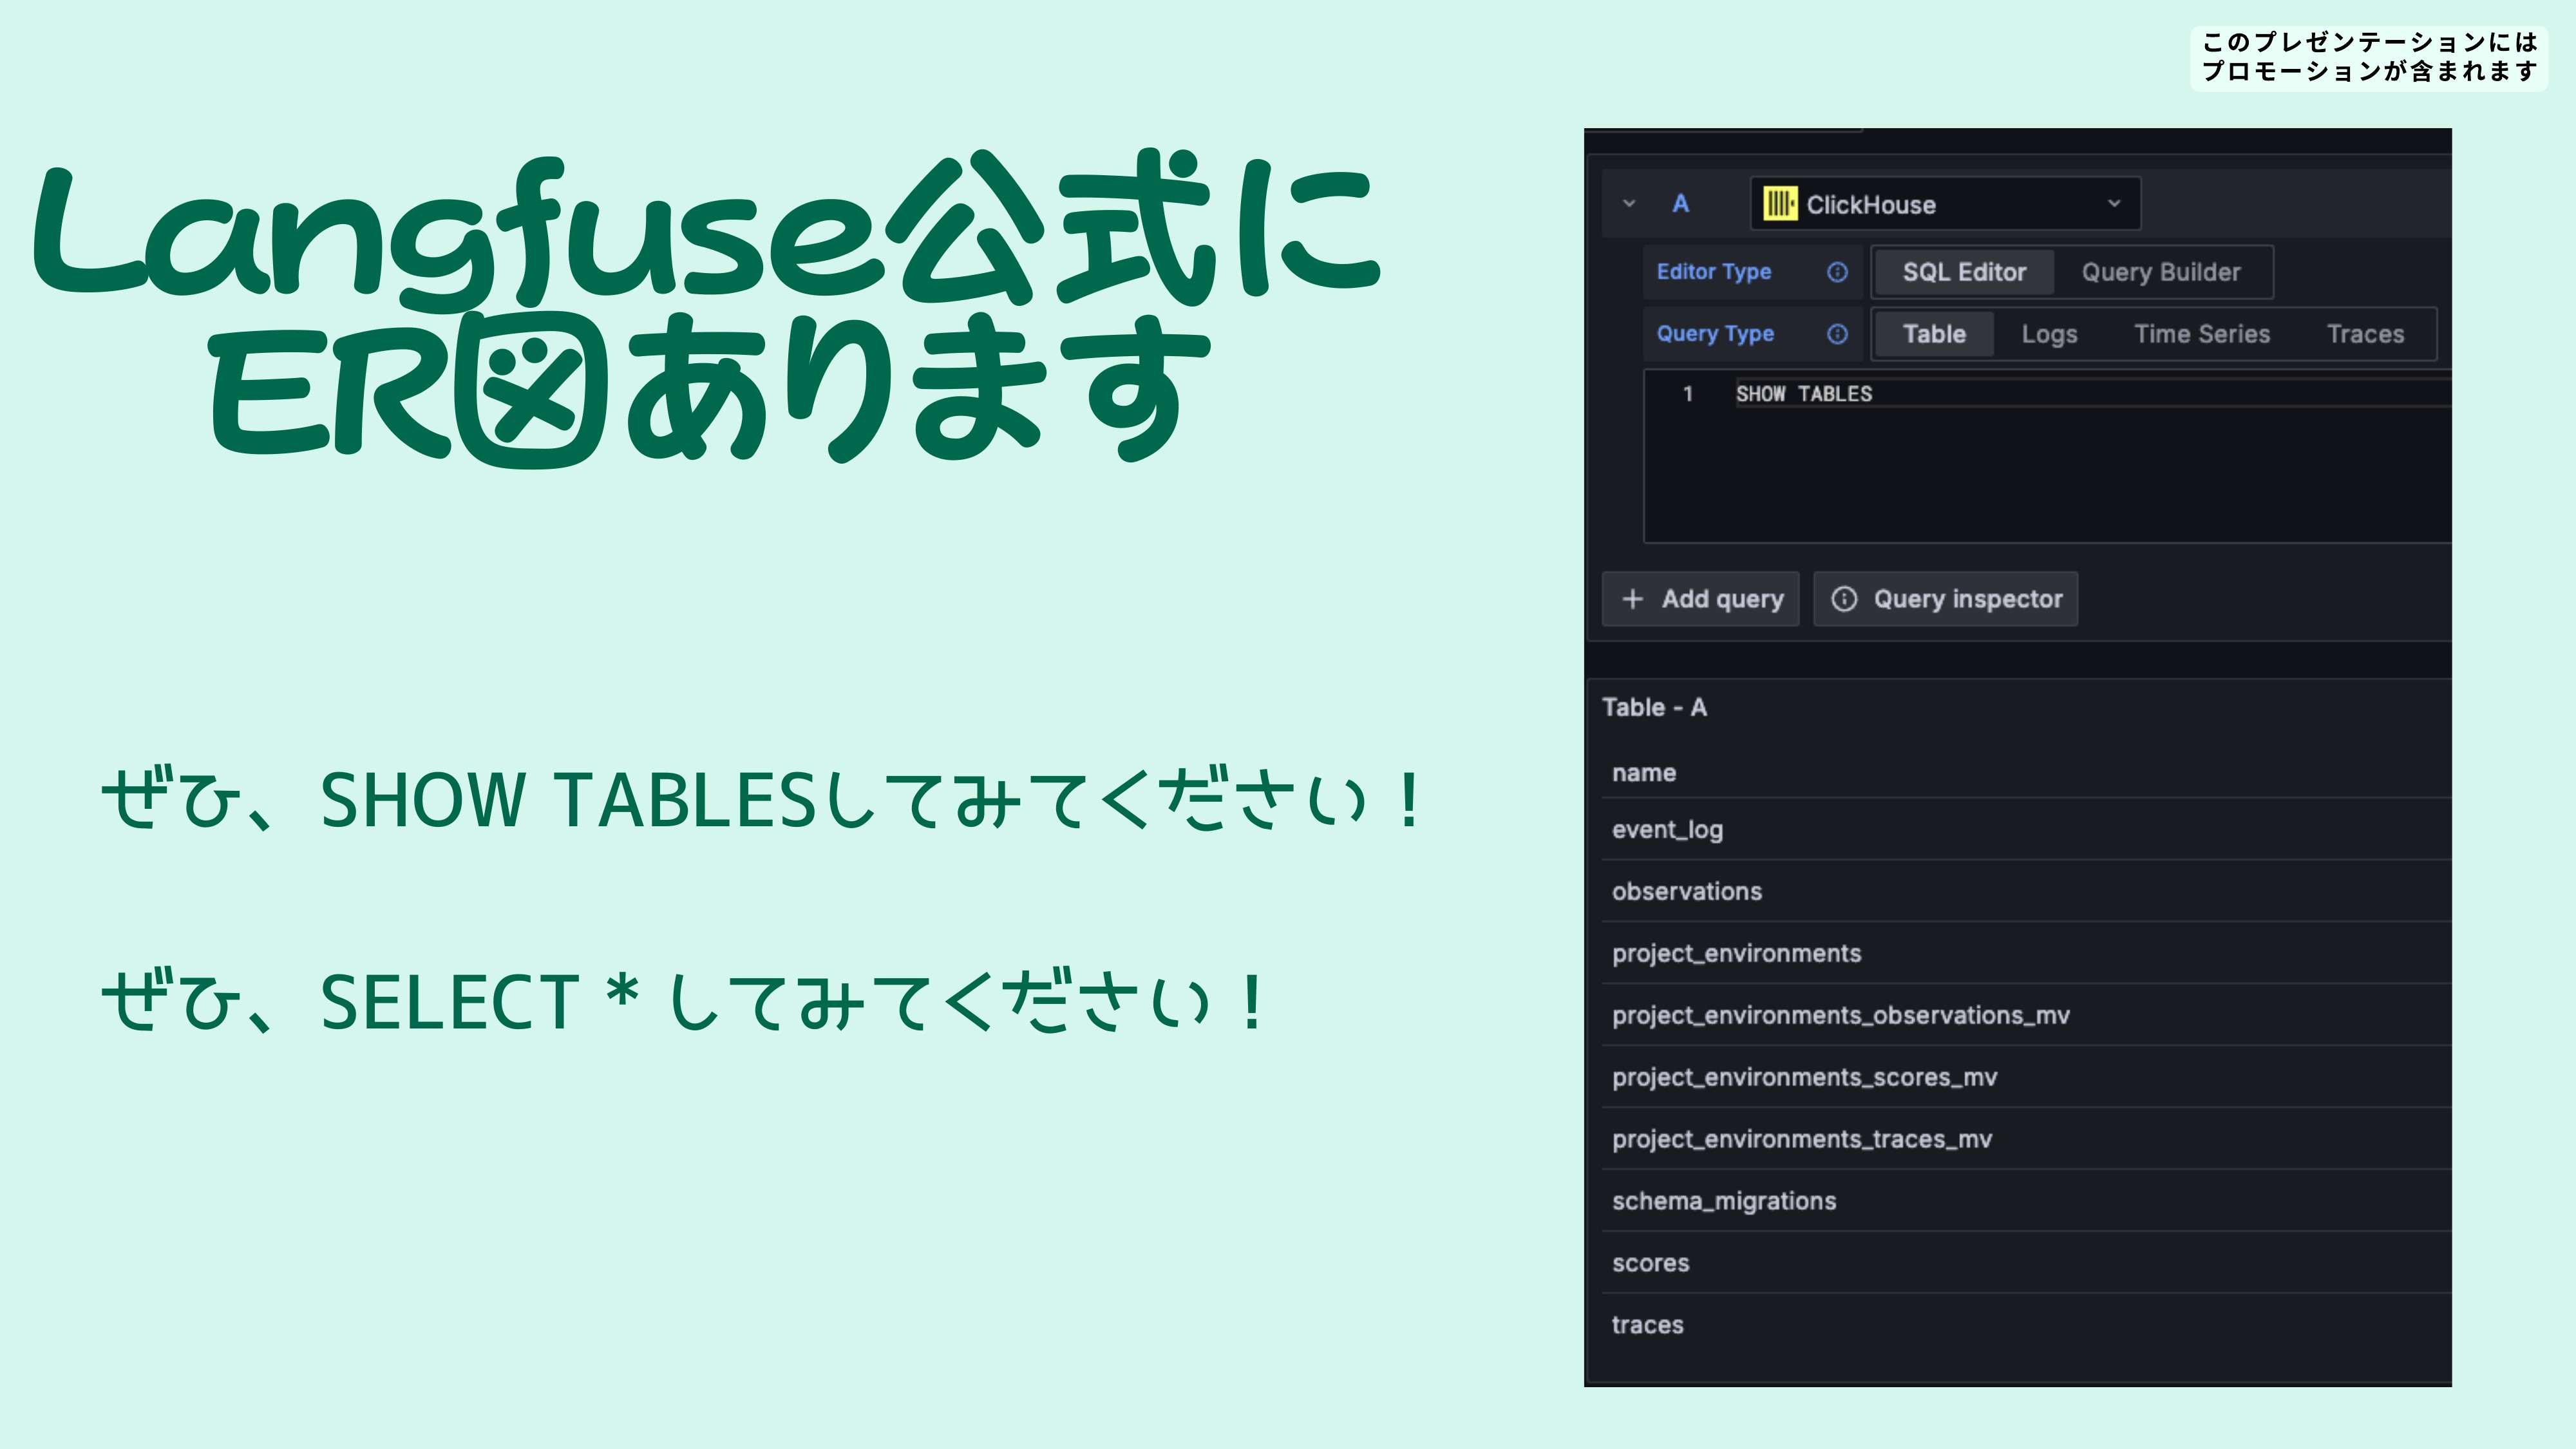Collapse query A with the chevron
The image size is (2576, 1449).
pos(1629,204)
